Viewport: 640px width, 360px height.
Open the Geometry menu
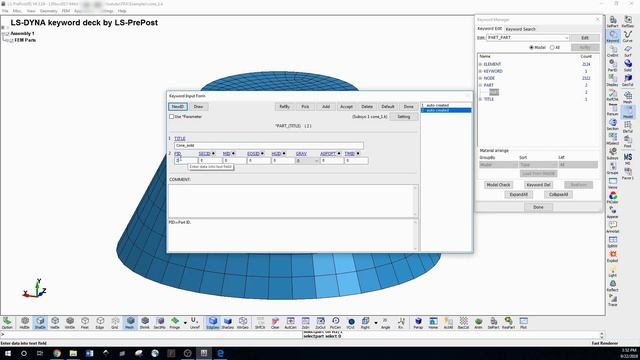(x=49, y=11)
